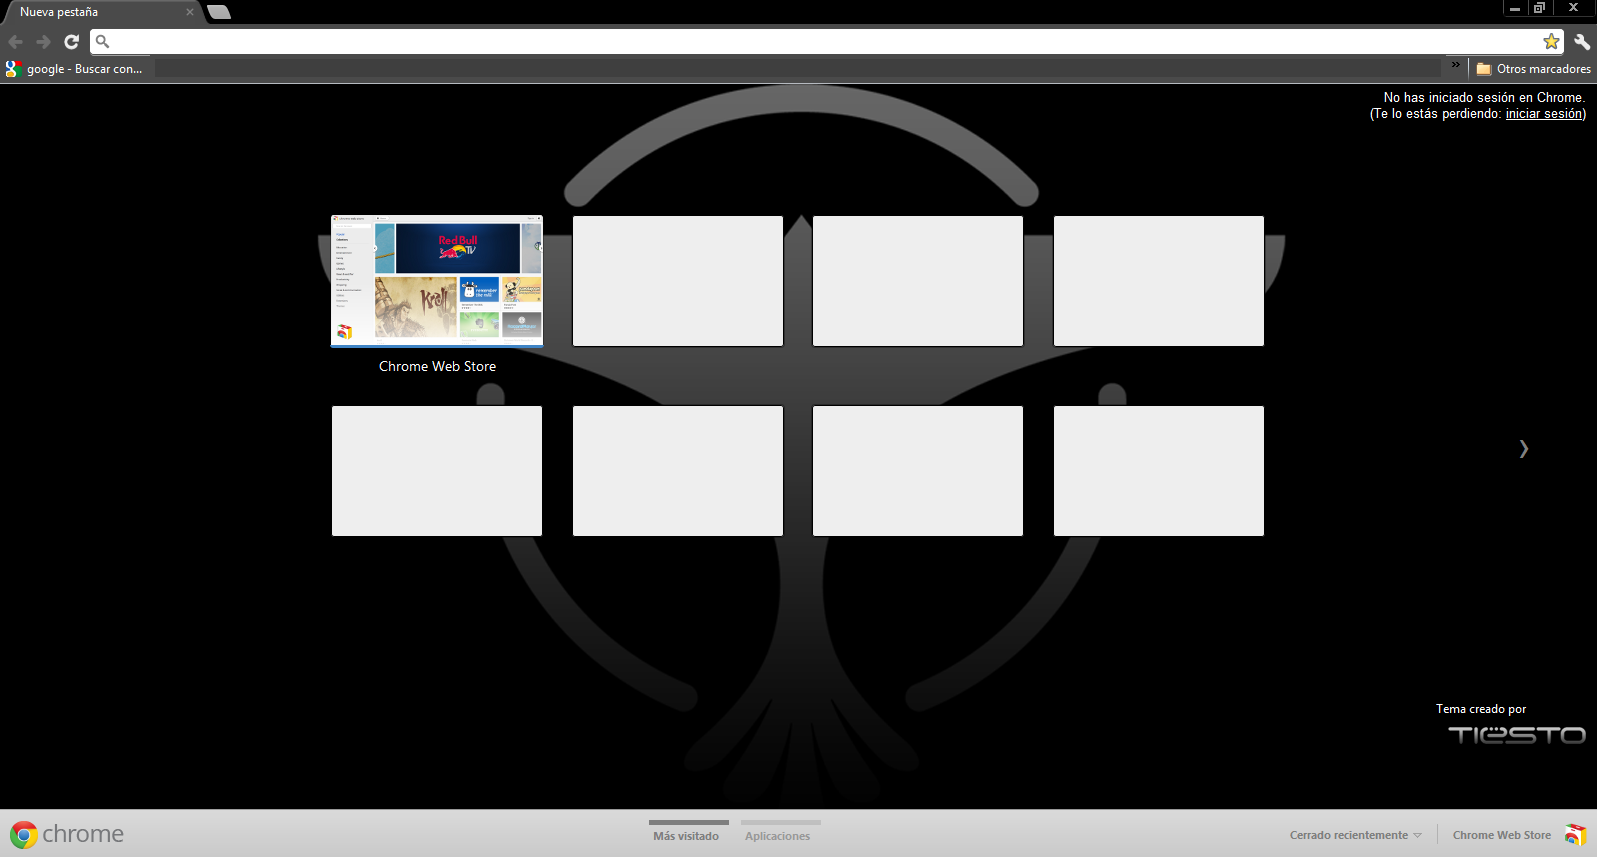This screenshot has width=1597, height=857.
Task: Click the forward navigation arrow
Action: pyautogui.click(x=43, y=42)
